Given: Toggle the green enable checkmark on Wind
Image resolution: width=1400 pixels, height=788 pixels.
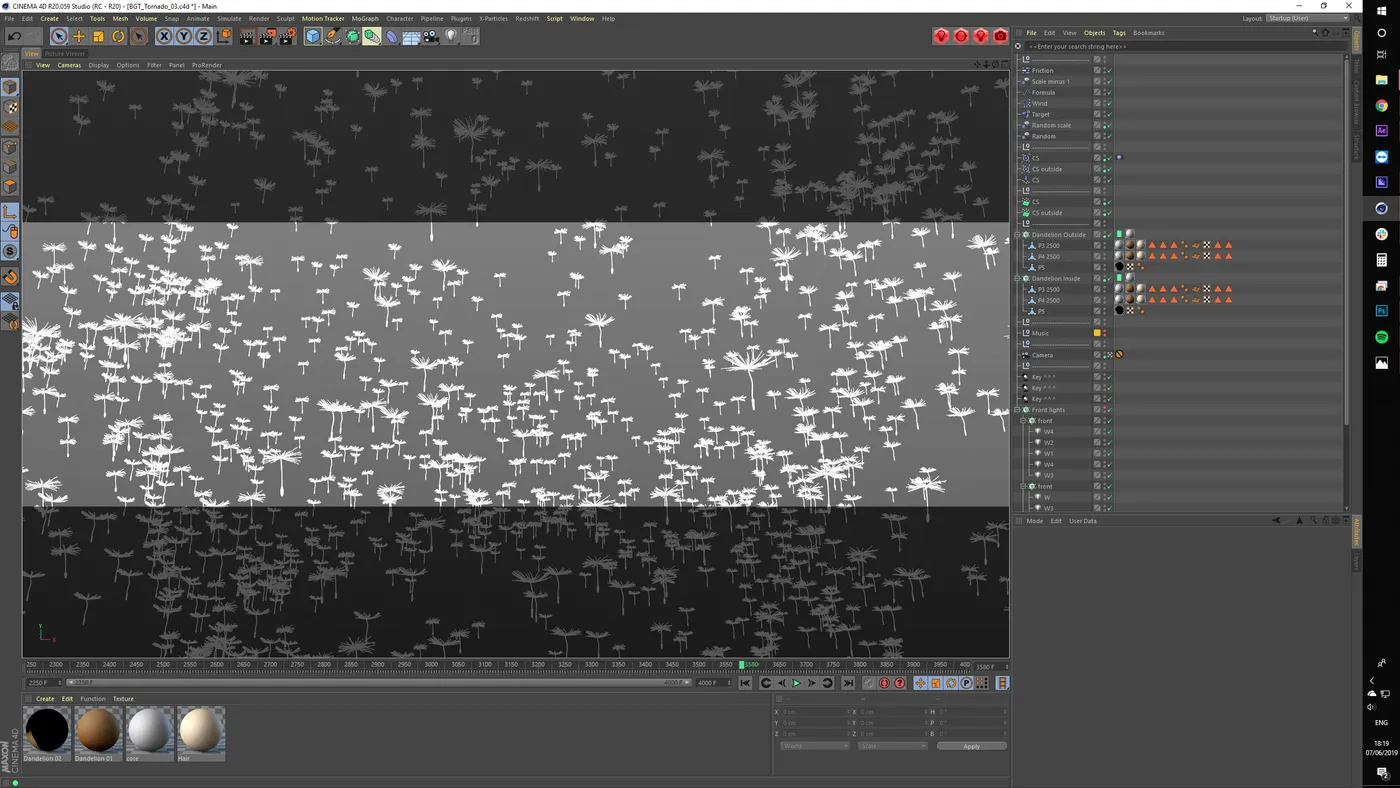Looking at the screenshot, I should (x=1109, y=103).
